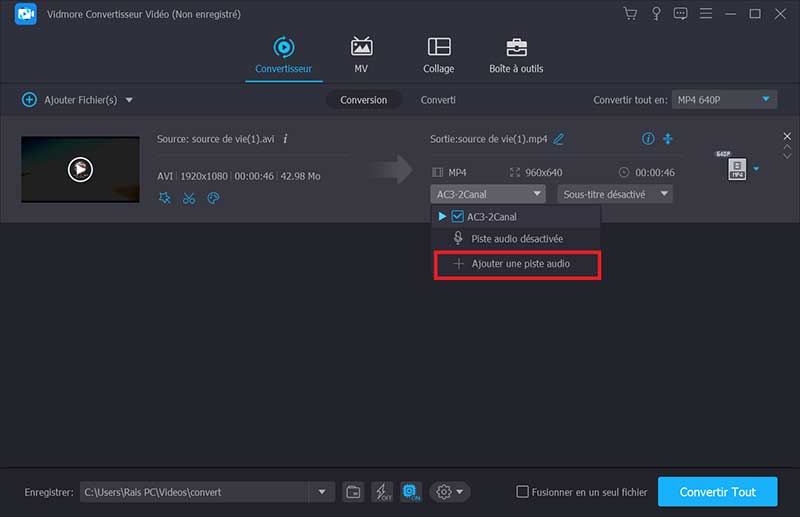Show source file info icon
Screen dimensions: 800x517
tap(285, 139)
